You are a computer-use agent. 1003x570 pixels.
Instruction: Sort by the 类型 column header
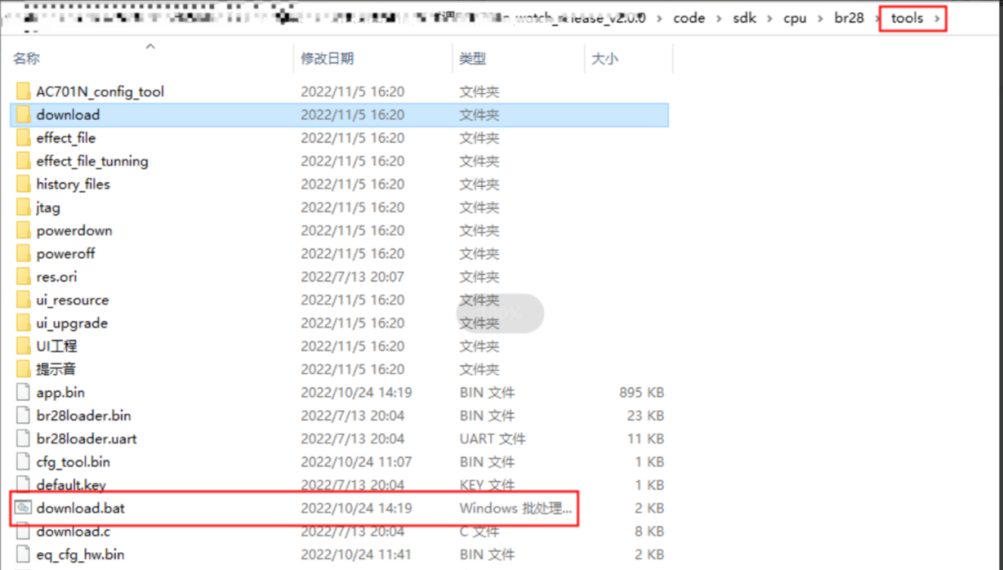[x=473, y=58]
